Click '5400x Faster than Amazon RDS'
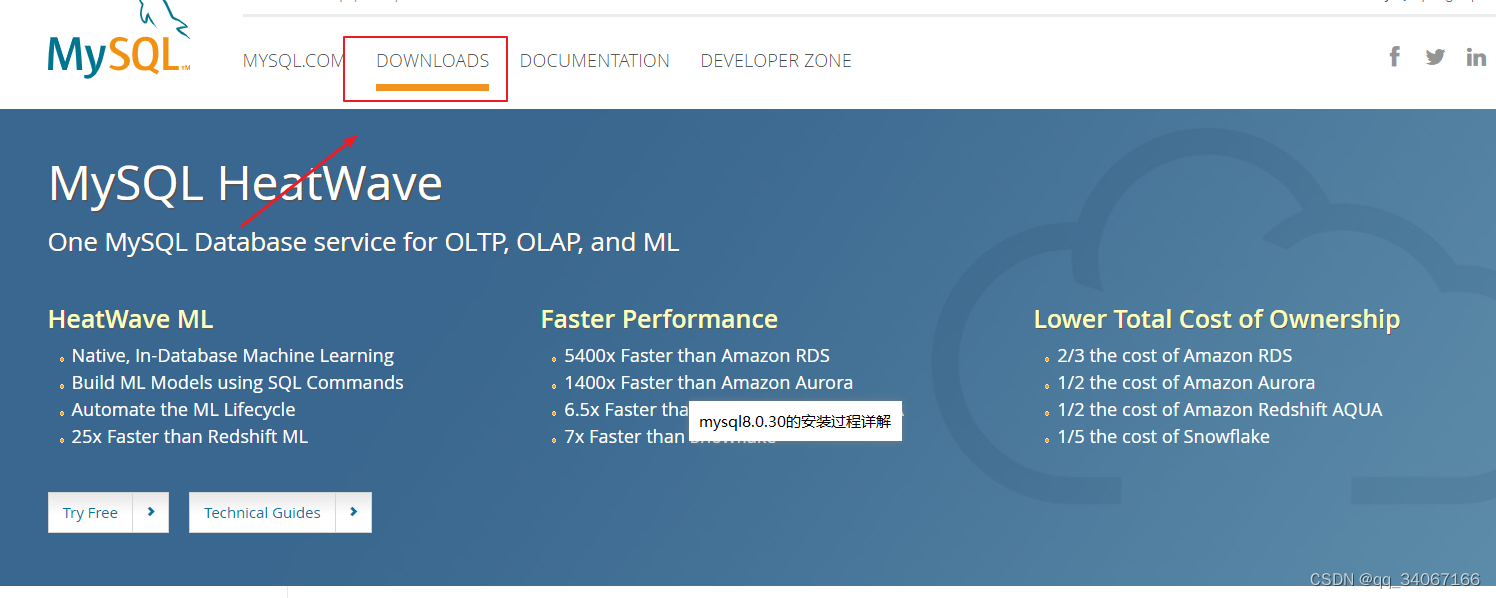Screen dimensions: 1496x598 click(697, 356)
